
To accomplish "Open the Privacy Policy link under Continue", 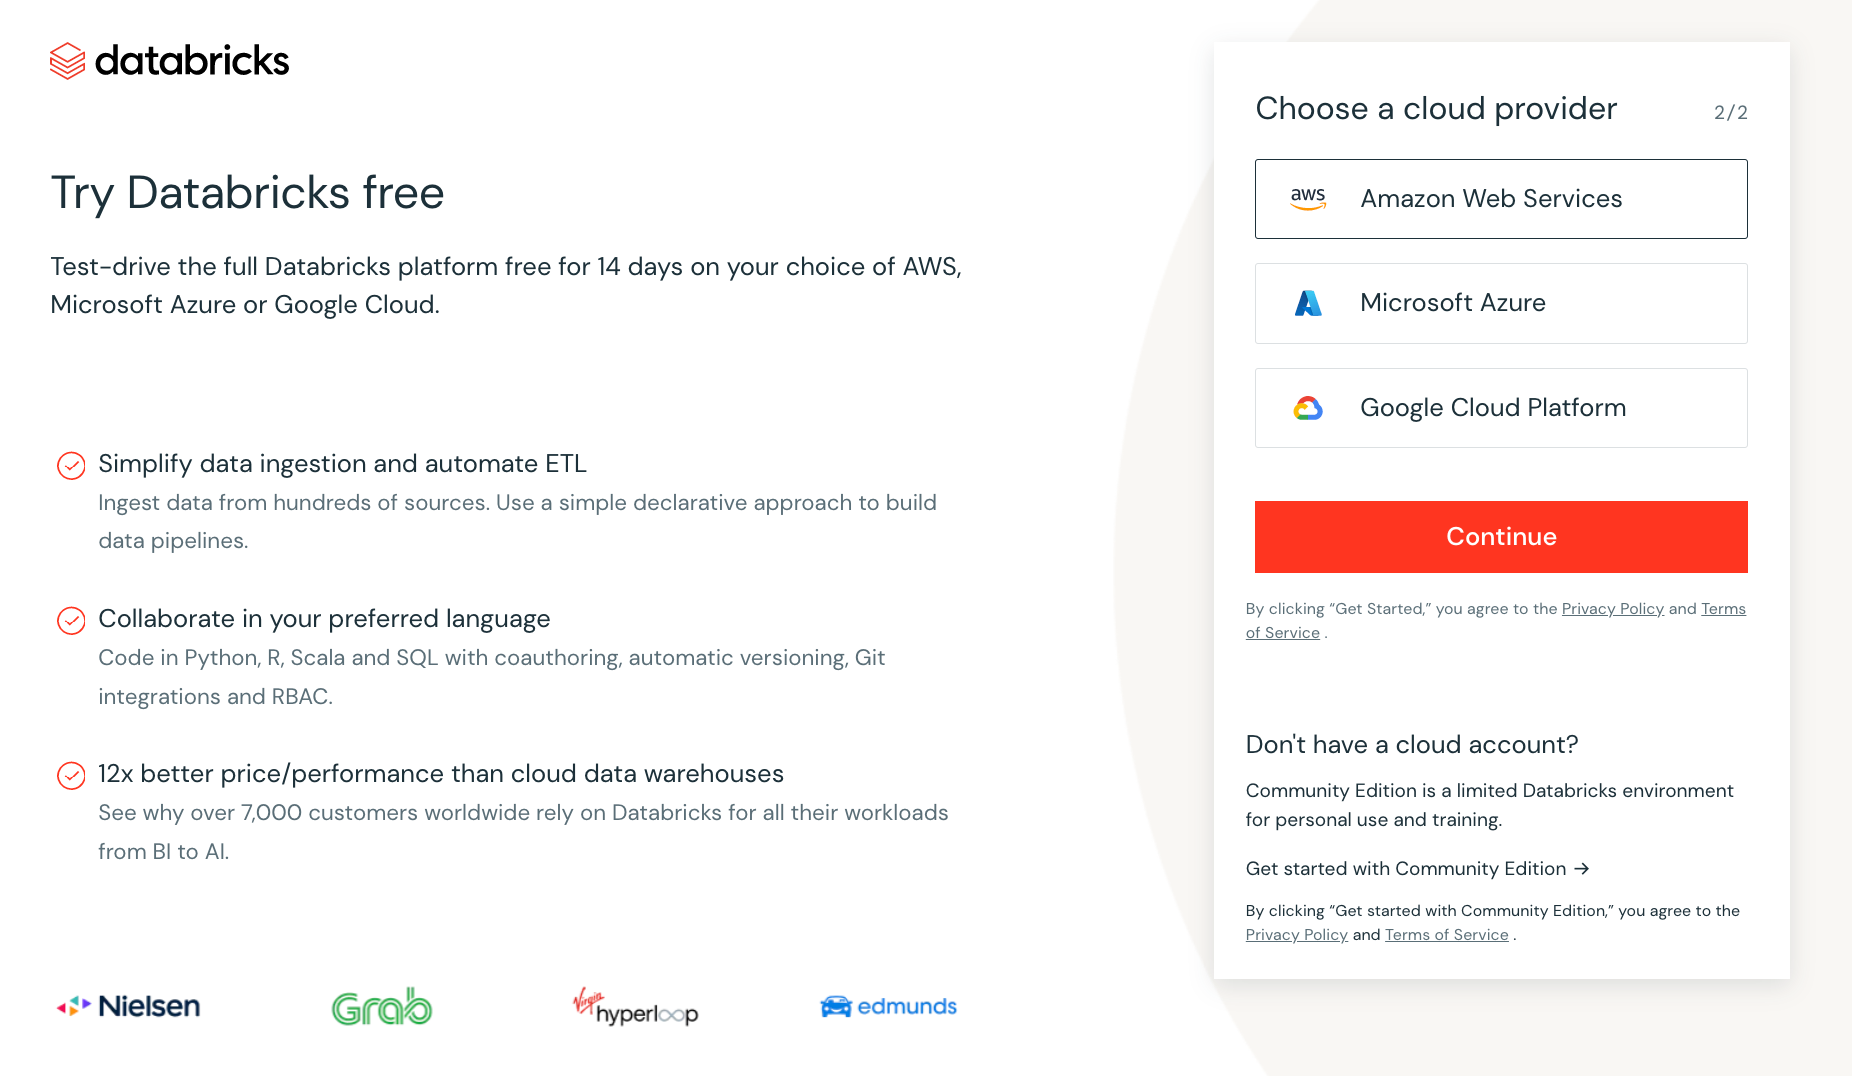I will [x=1612, y=609].
